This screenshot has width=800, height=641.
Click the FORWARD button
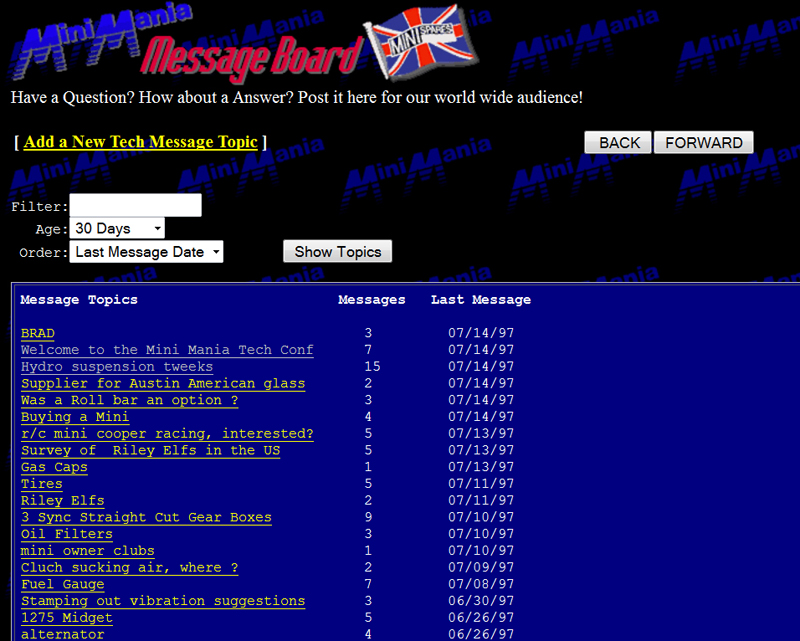point(704,142)
